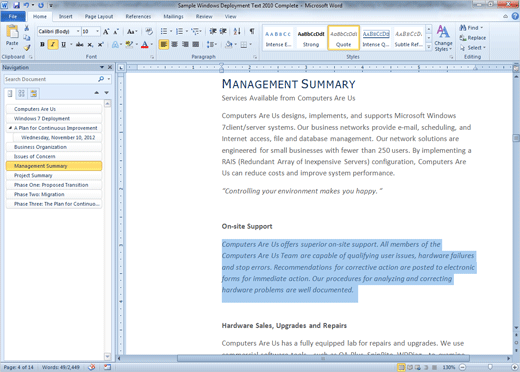Switch to the Review tab
The height and width of the screenshot is (372, 520).
[204, 16]
